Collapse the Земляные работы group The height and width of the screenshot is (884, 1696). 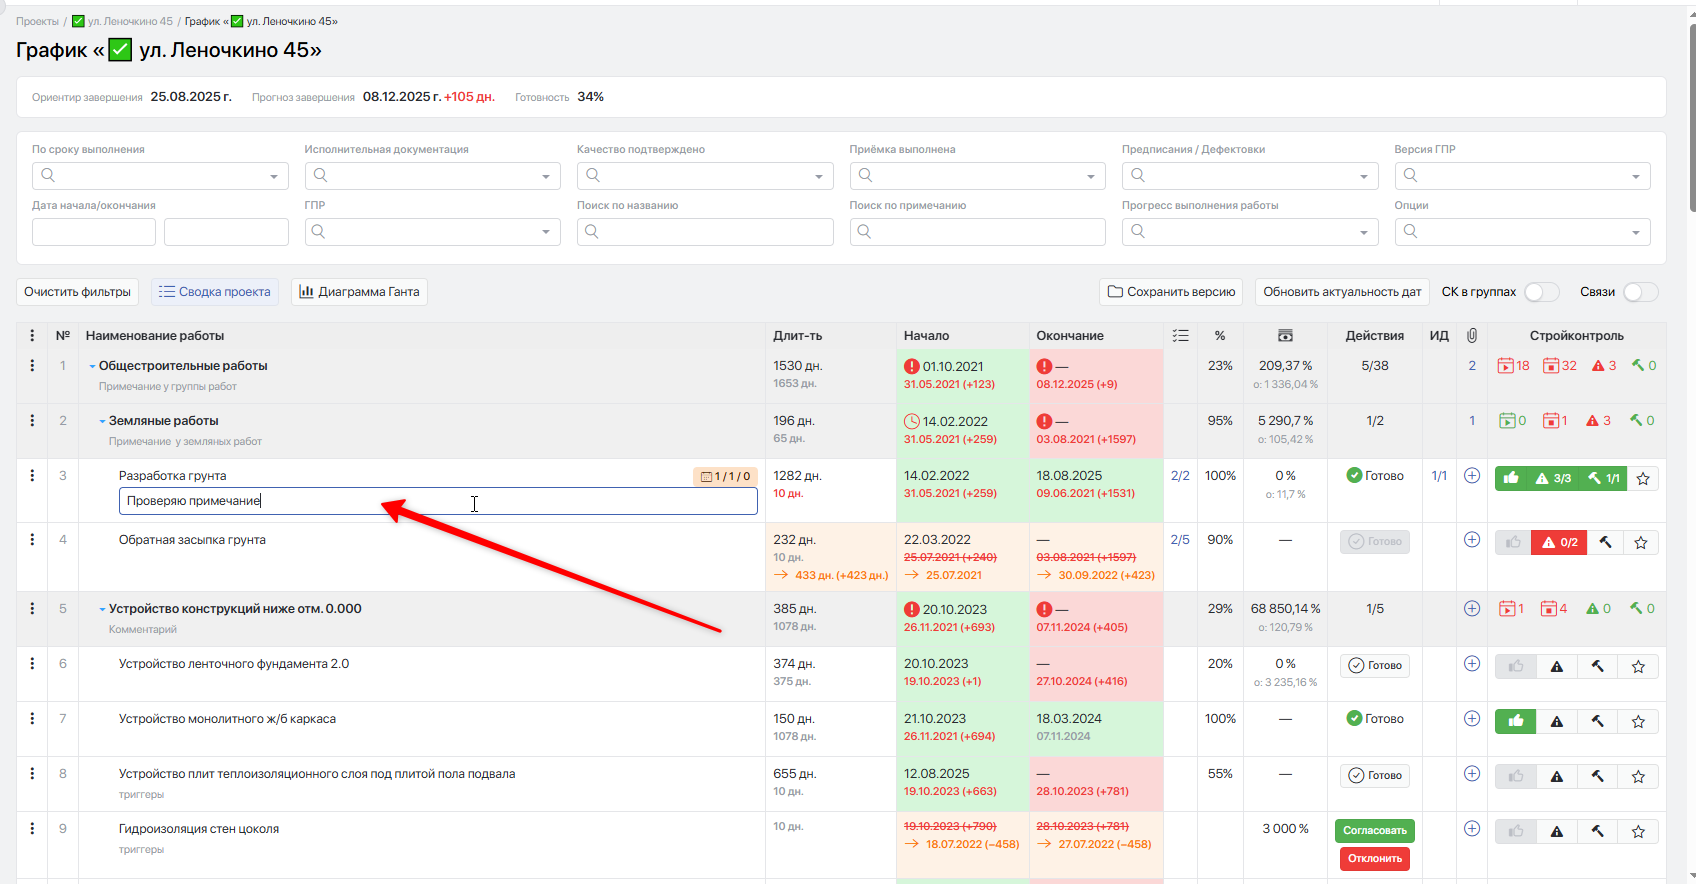(102, 422)
